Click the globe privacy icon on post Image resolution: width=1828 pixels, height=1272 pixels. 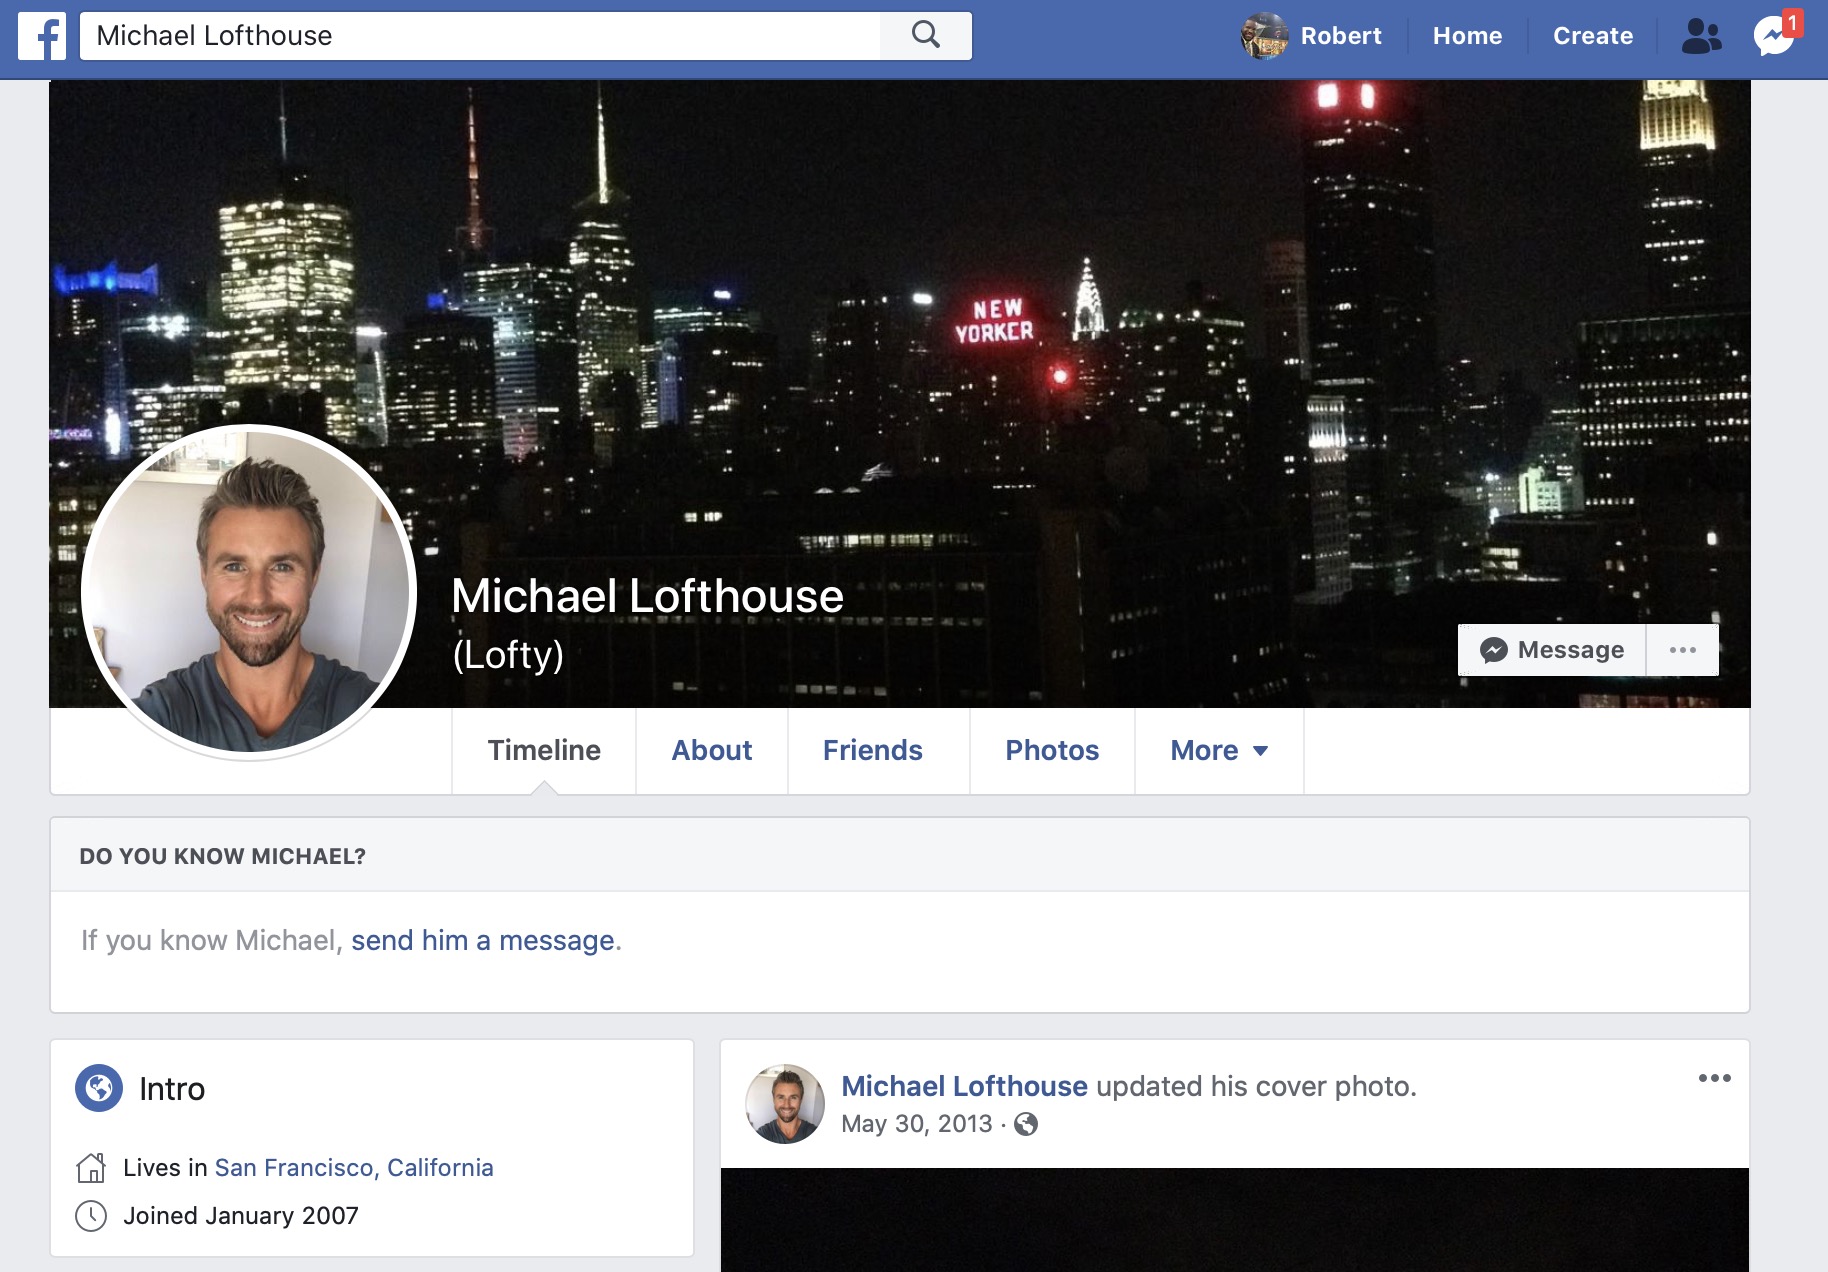[1026, 1125]
